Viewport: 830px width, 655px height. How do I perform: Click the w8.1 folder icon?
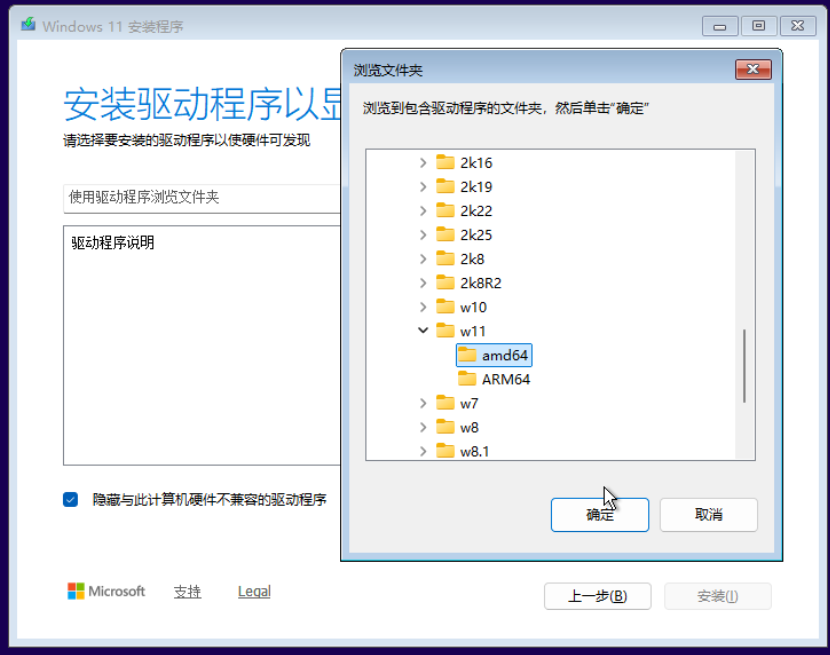click(x=446, y=451)
